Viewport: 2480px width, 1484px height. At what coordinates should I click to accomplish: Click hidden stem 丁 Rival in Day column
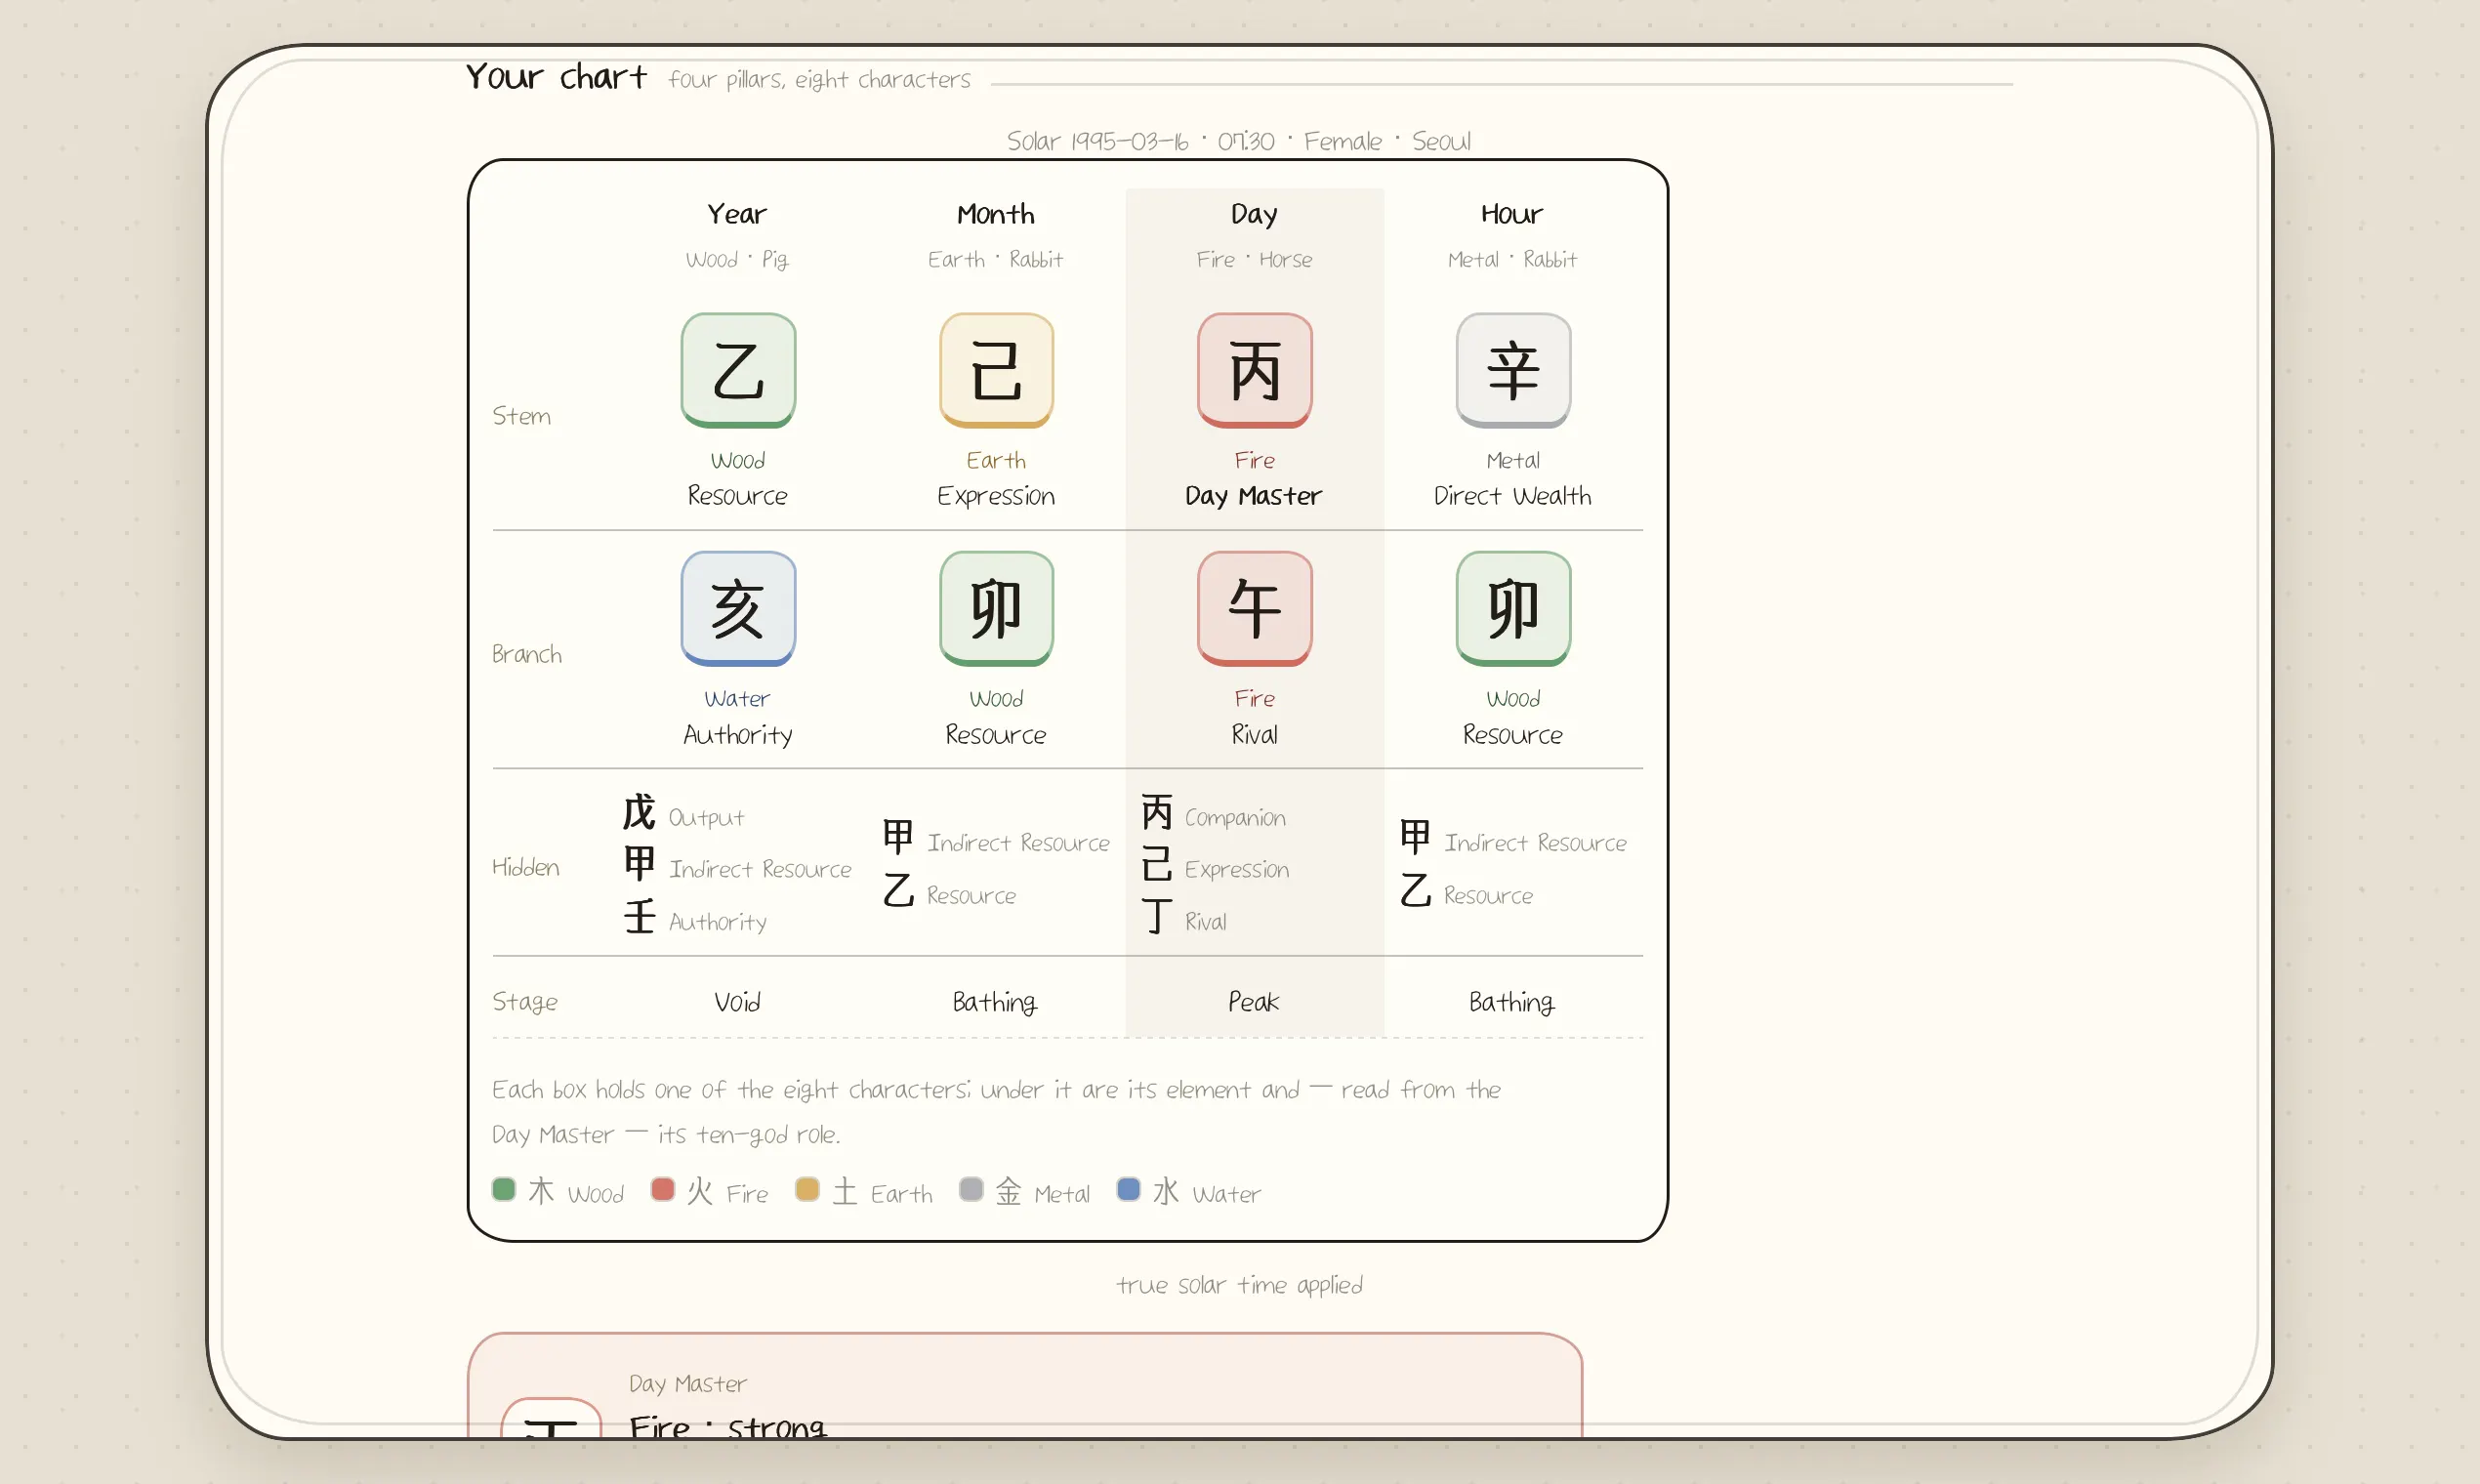(1183, 918)
